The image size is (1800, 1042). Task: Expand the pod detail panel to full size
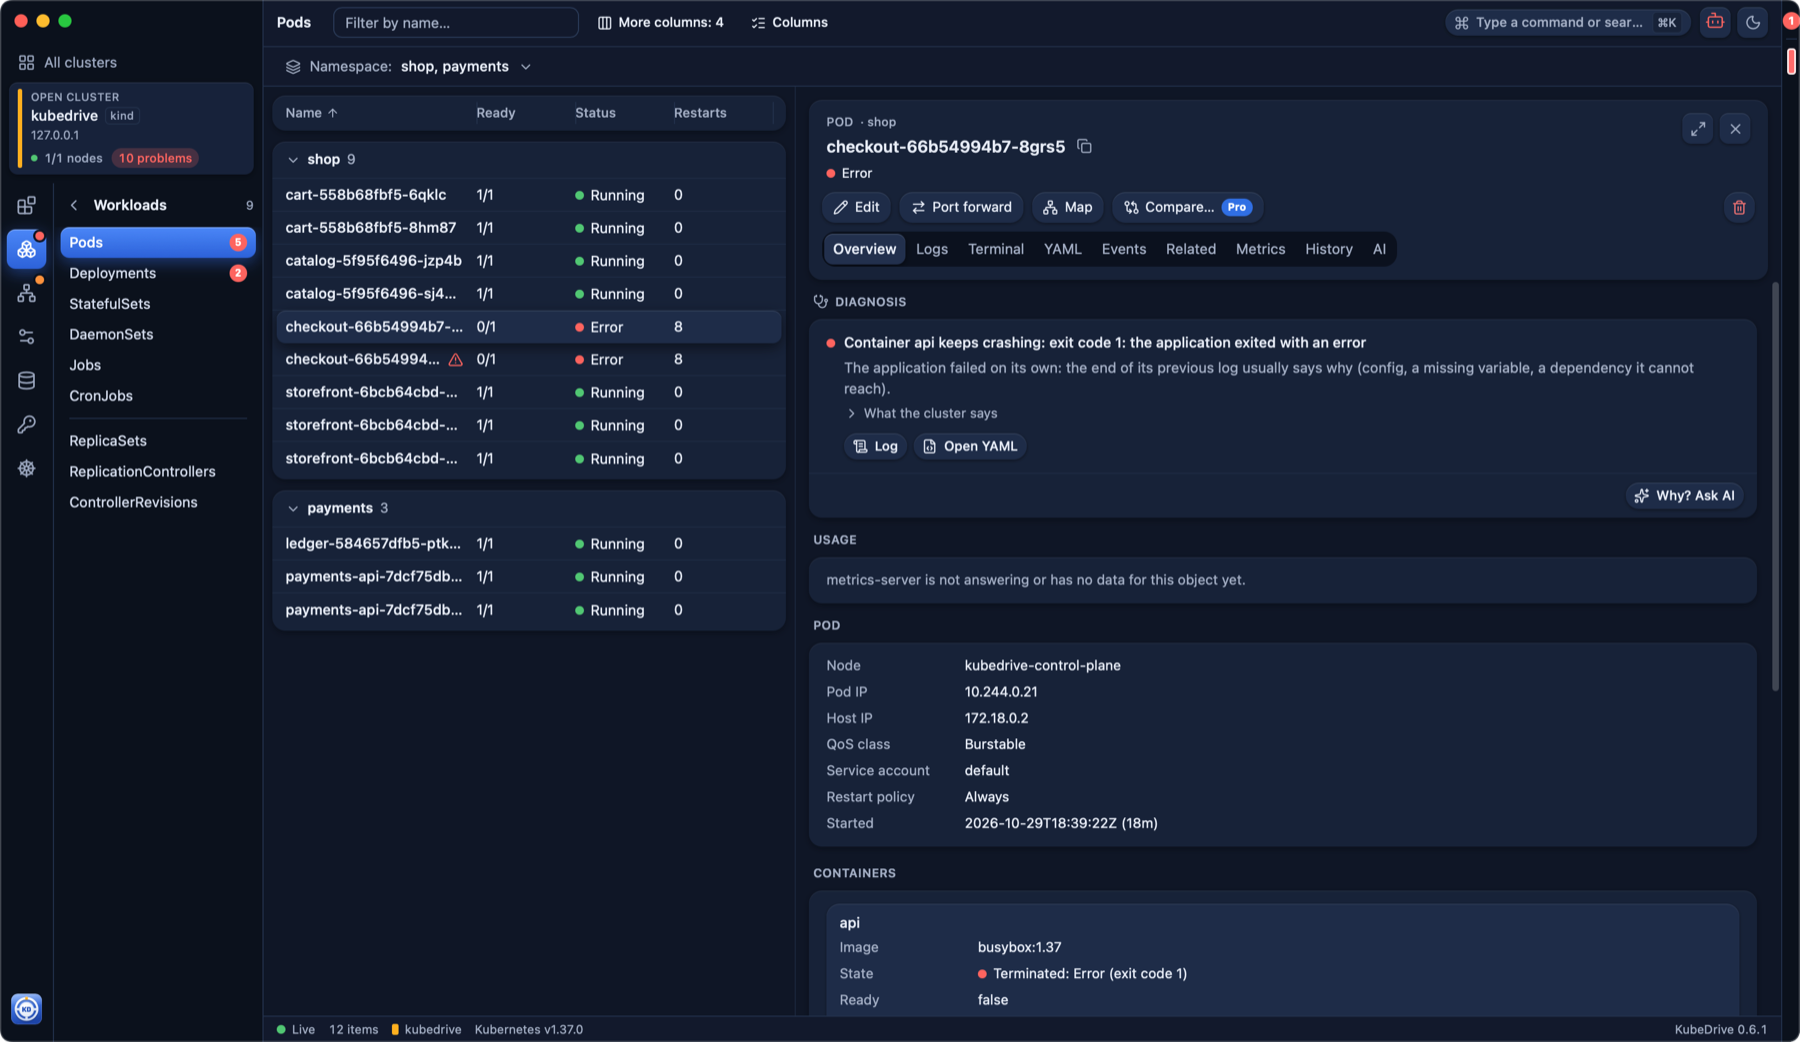(x=1698, y=129)
